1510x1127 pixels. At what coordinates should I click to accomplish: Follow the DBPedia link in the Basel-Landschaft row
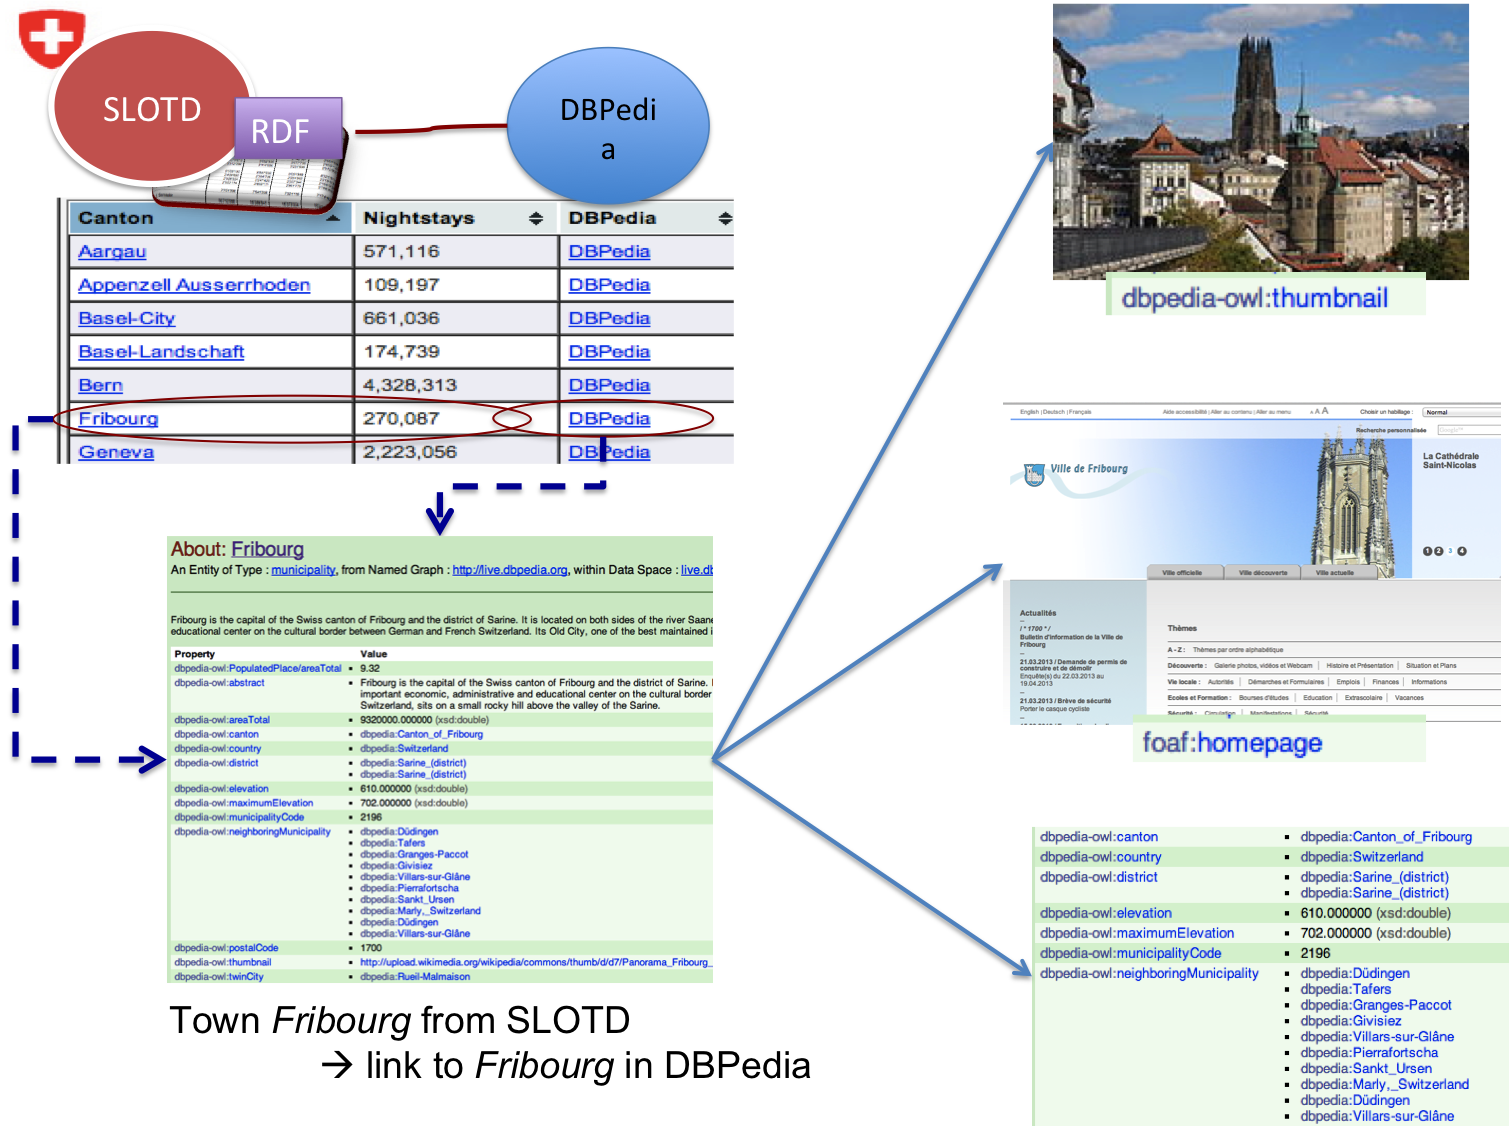tap(610, 352)
